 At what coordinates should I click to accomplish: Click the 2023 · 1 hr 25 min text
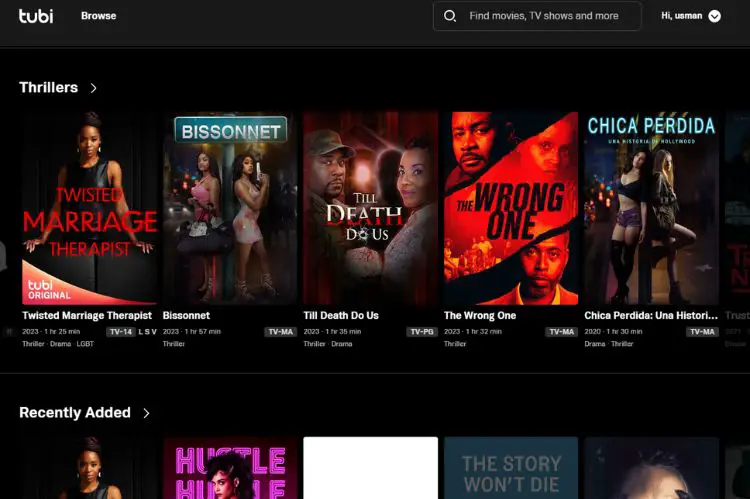[51, 332]
